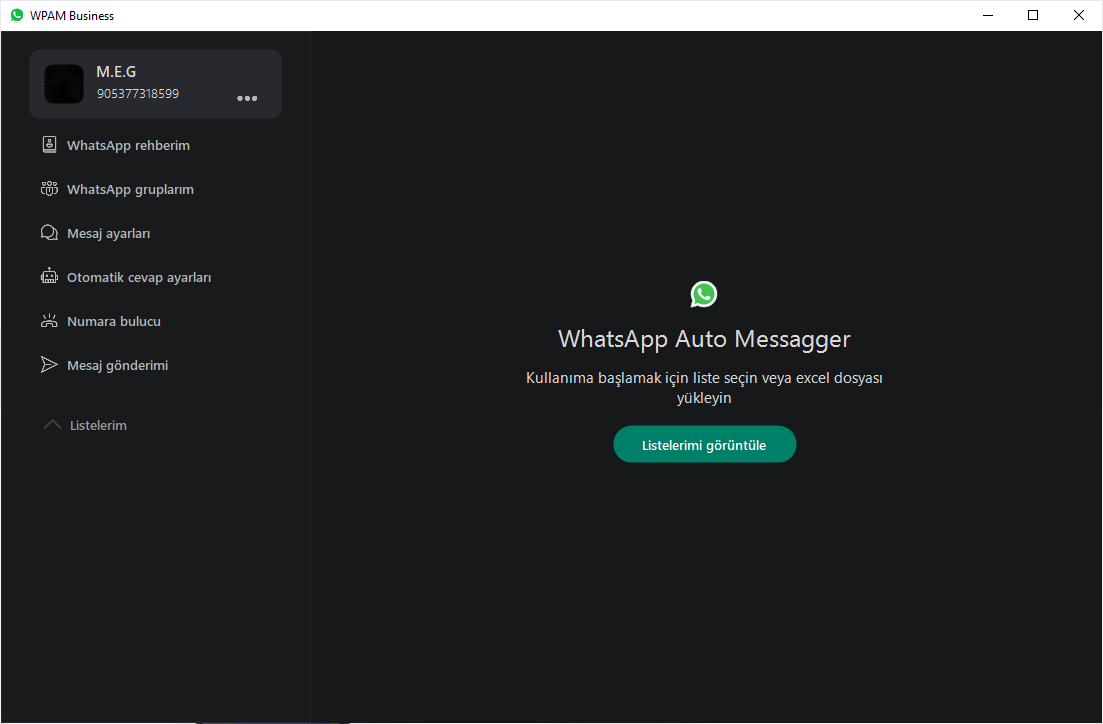The height and width of the screenshot is (724, 1103).
Task: Click the M.E.G profile avatar thumbnail
Action: pos(64,84)
